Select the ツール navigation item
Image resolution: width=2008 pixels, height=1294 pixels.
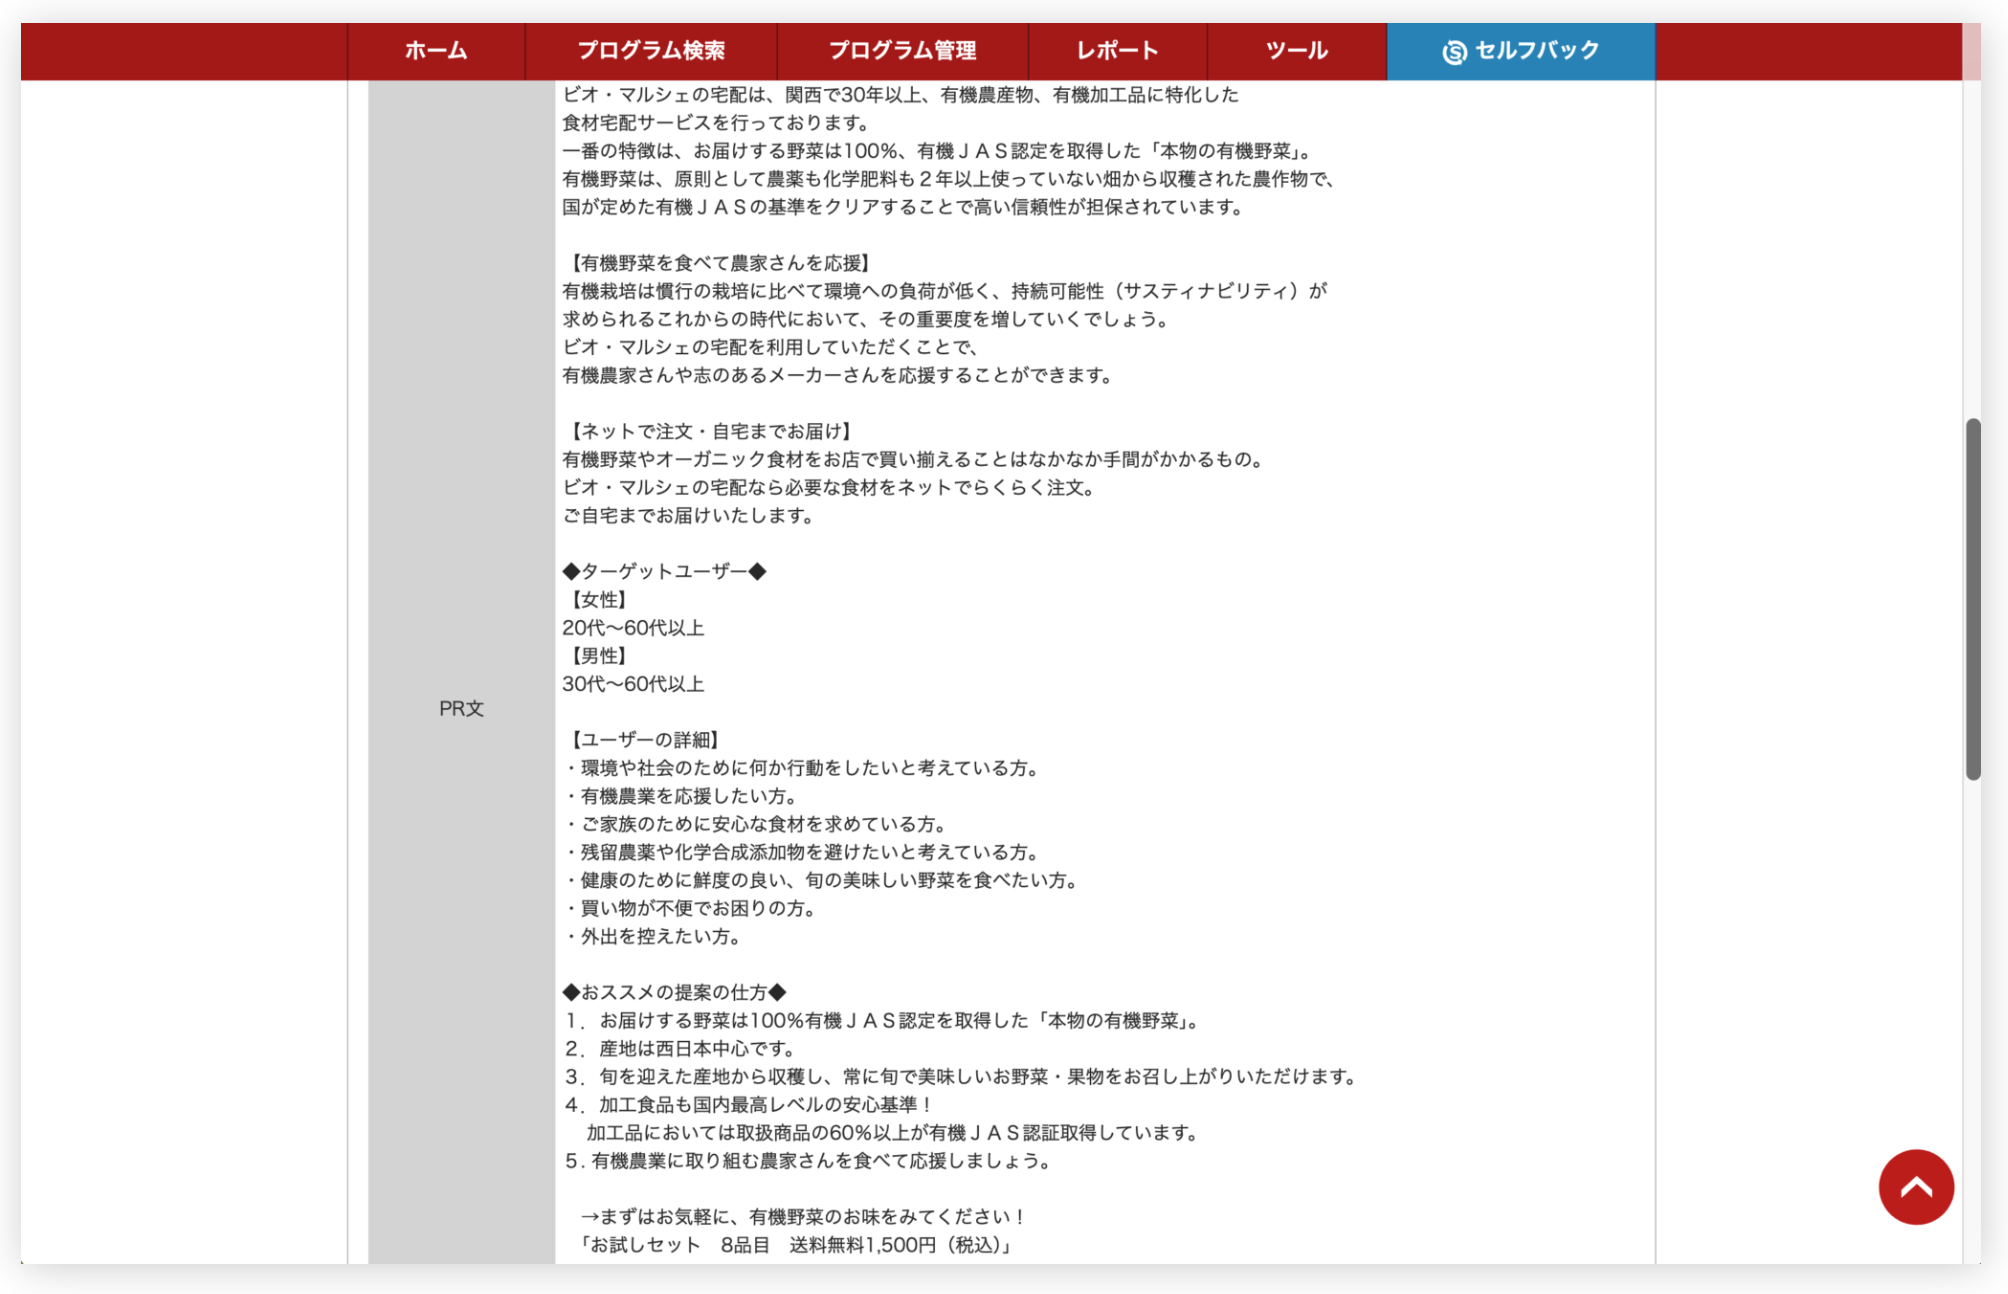[x=1296, y=51]
